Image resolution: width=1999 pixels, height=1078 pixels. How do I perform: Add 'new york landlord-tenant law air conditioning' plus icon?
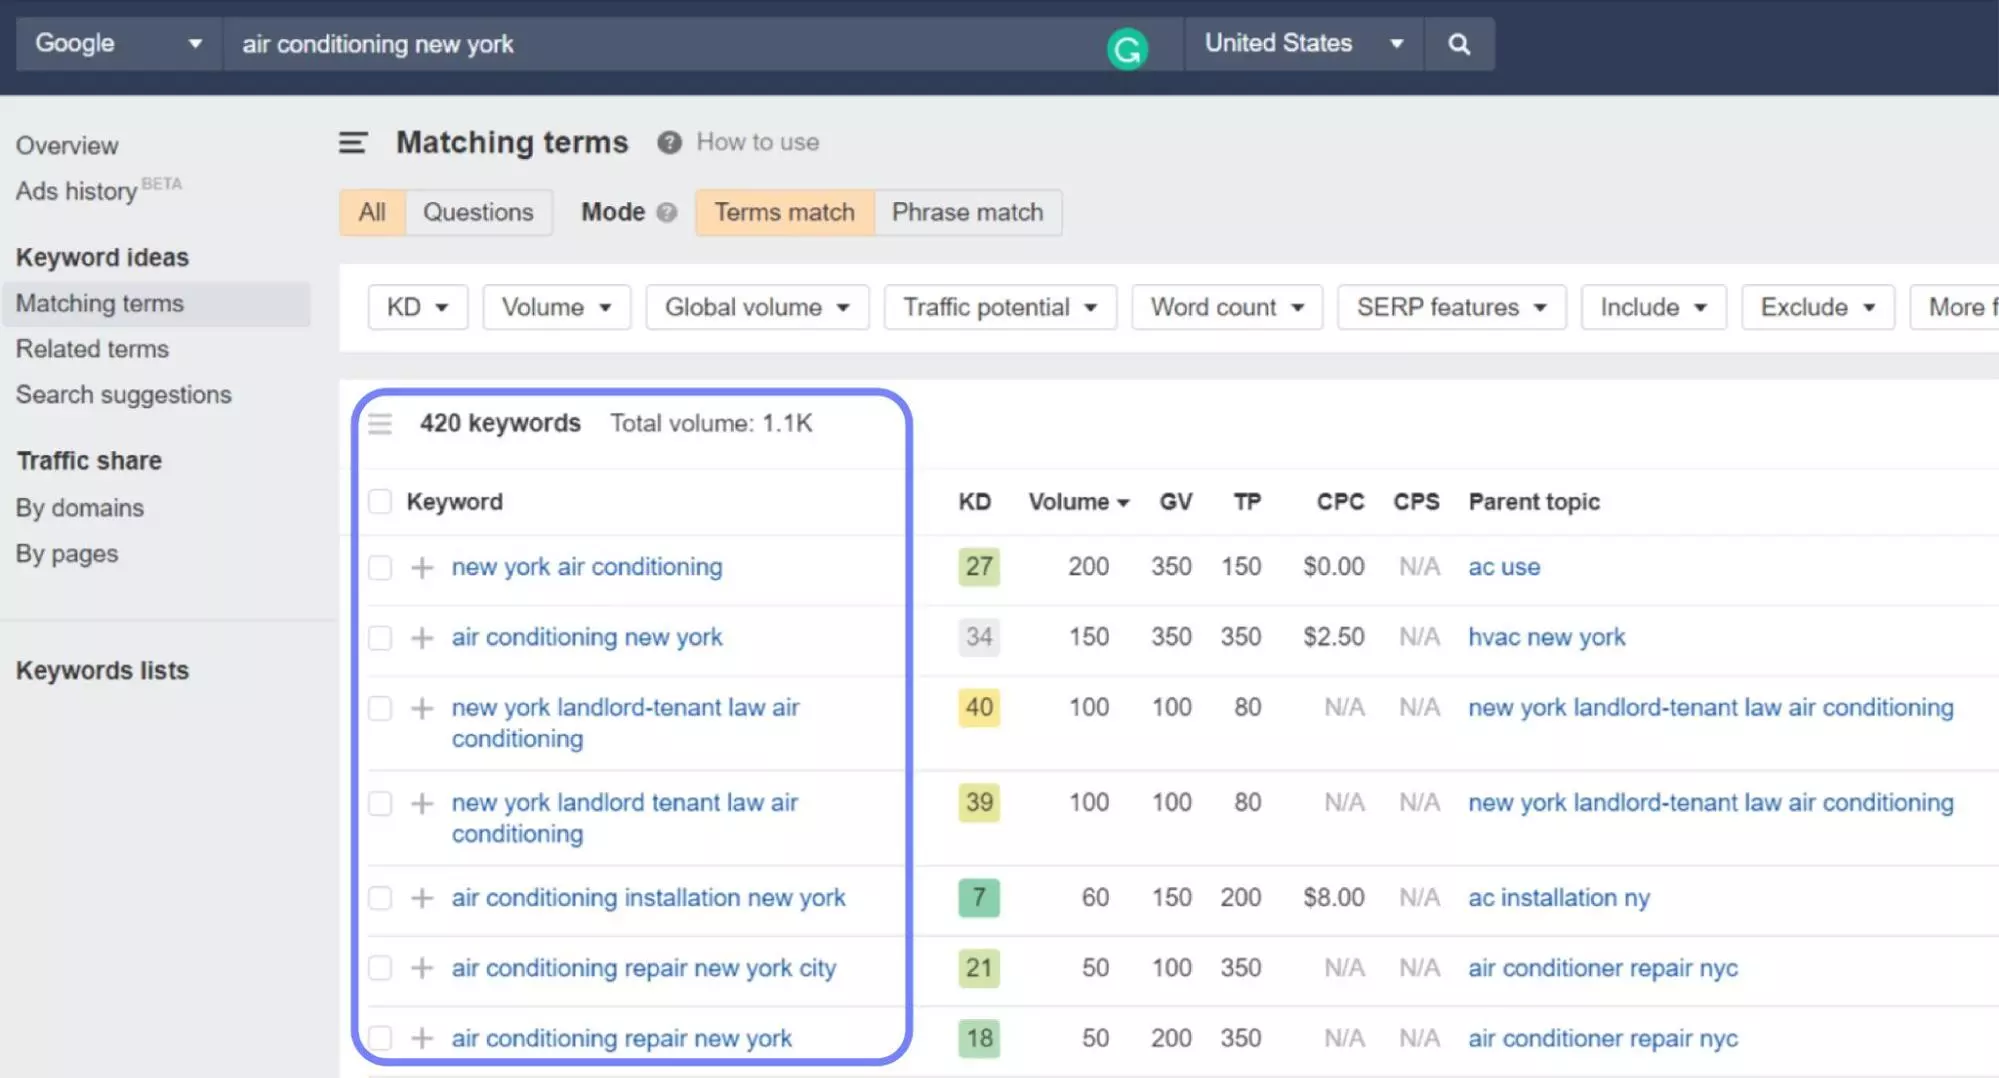422,708
